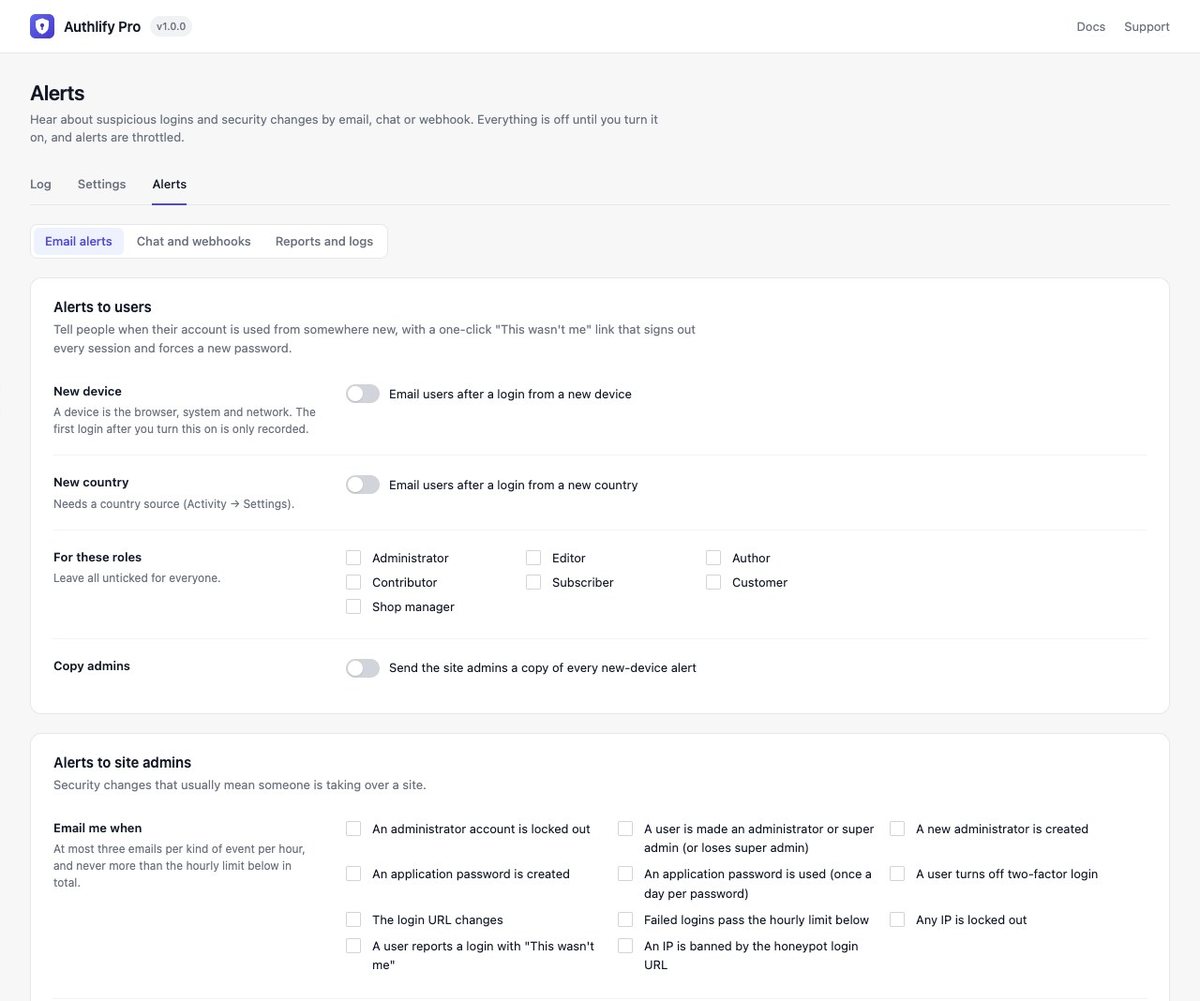Check 'An application password is created'
The image size is (1200, 1001).
[x=353, y=874]
